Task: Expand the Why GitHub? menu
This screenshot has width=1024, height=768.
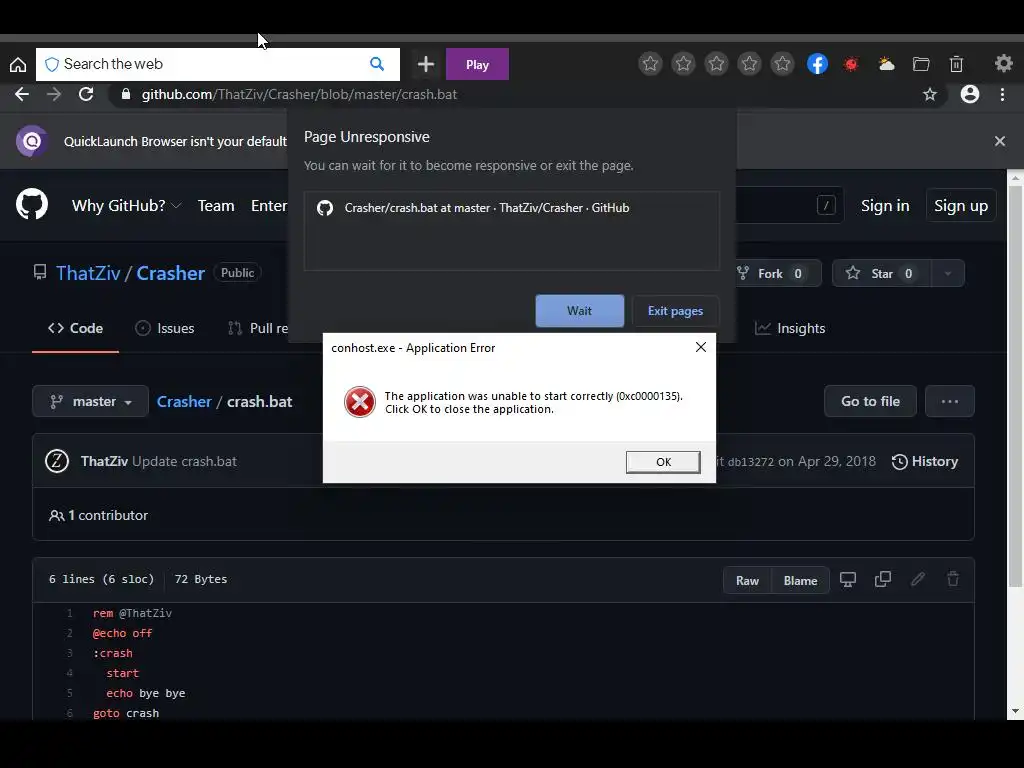Action: [126, 206]
